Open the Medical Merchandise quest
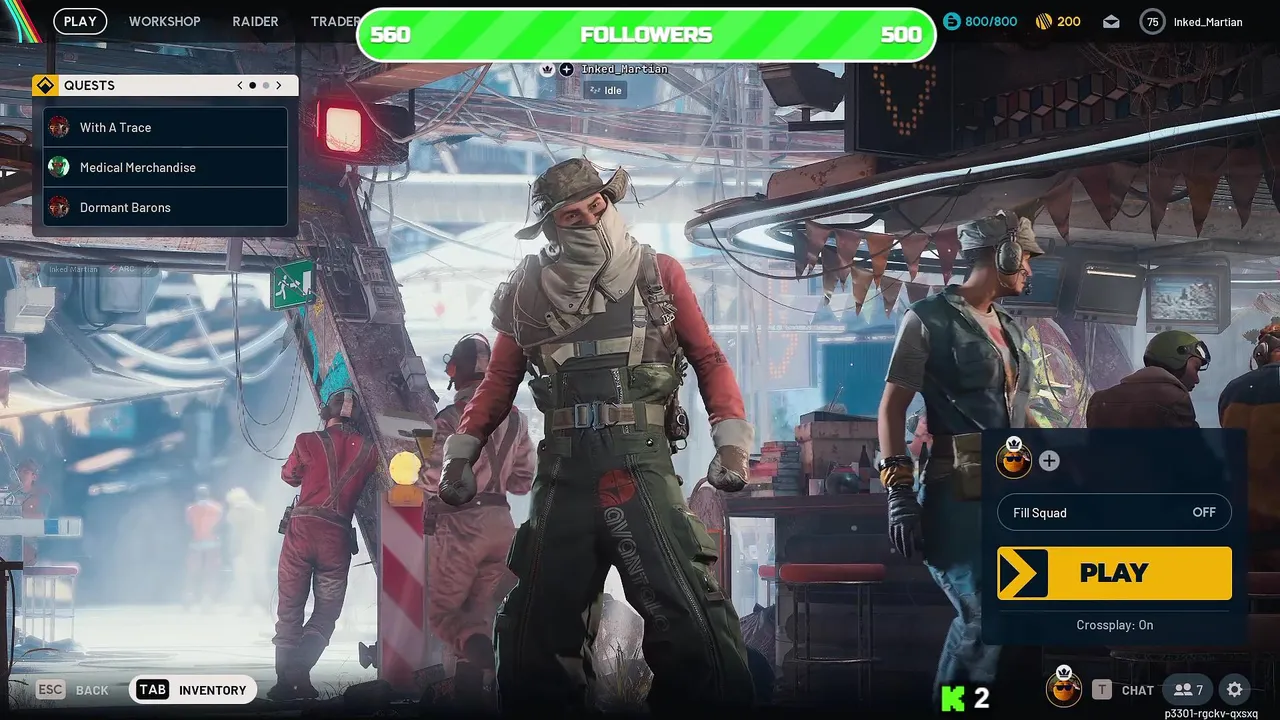Viewport: 1280px width, 720px height. click(166, 167)
